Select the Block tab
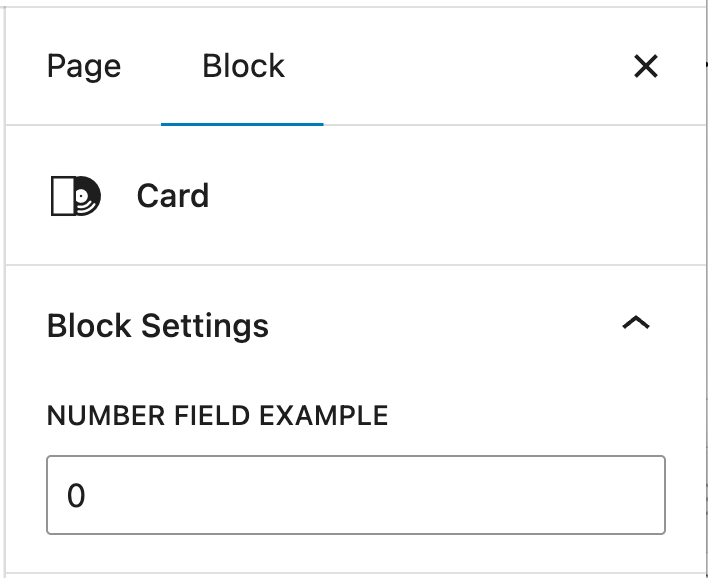Screen dimensions: 708x578 tap(243, 67)
